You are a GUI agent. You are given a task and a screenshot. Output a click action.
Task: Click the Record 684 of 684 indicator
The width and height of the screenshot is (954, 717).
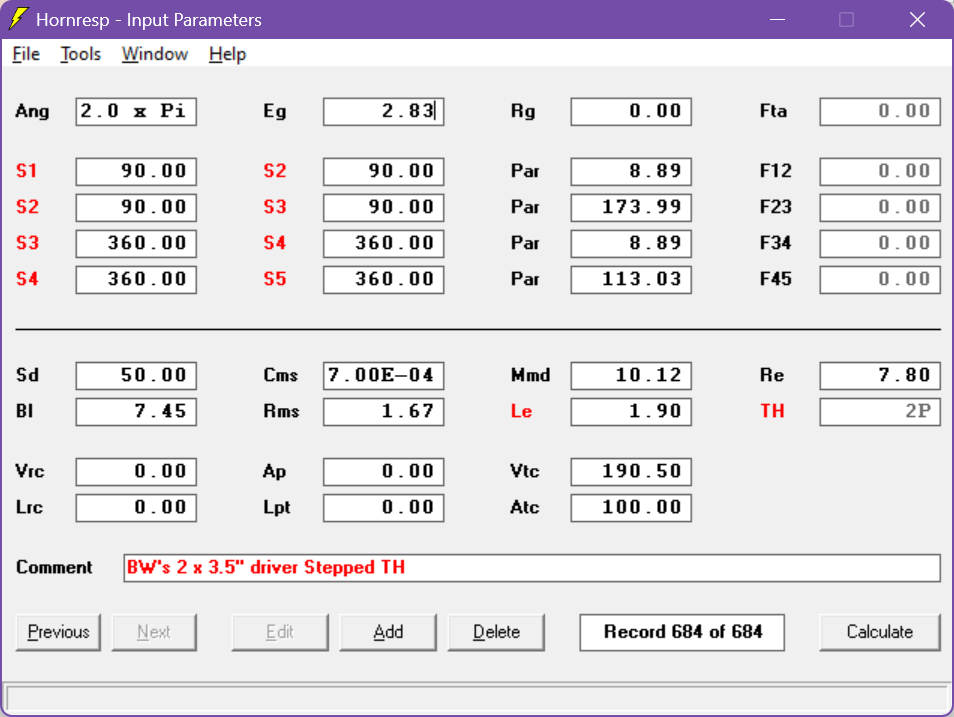(682, 632)
